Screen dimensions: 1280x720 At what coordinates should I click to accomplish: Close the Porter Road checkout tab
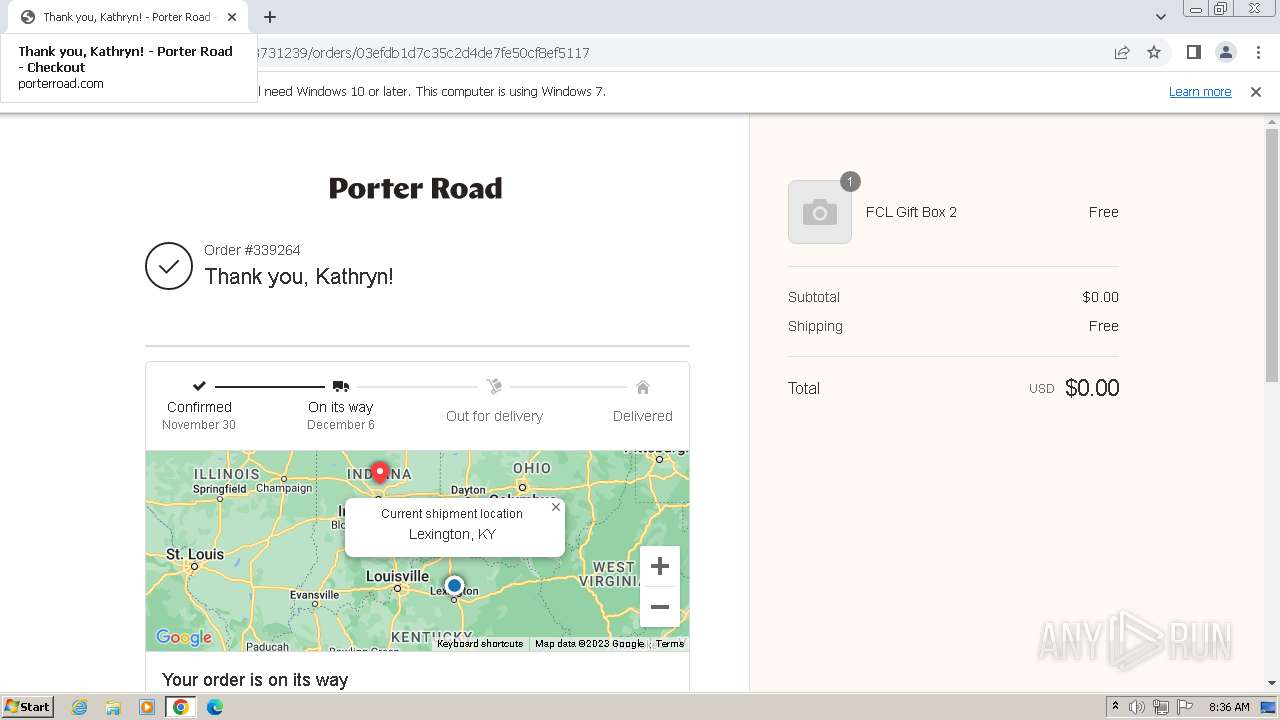click(x=232, y=17)
